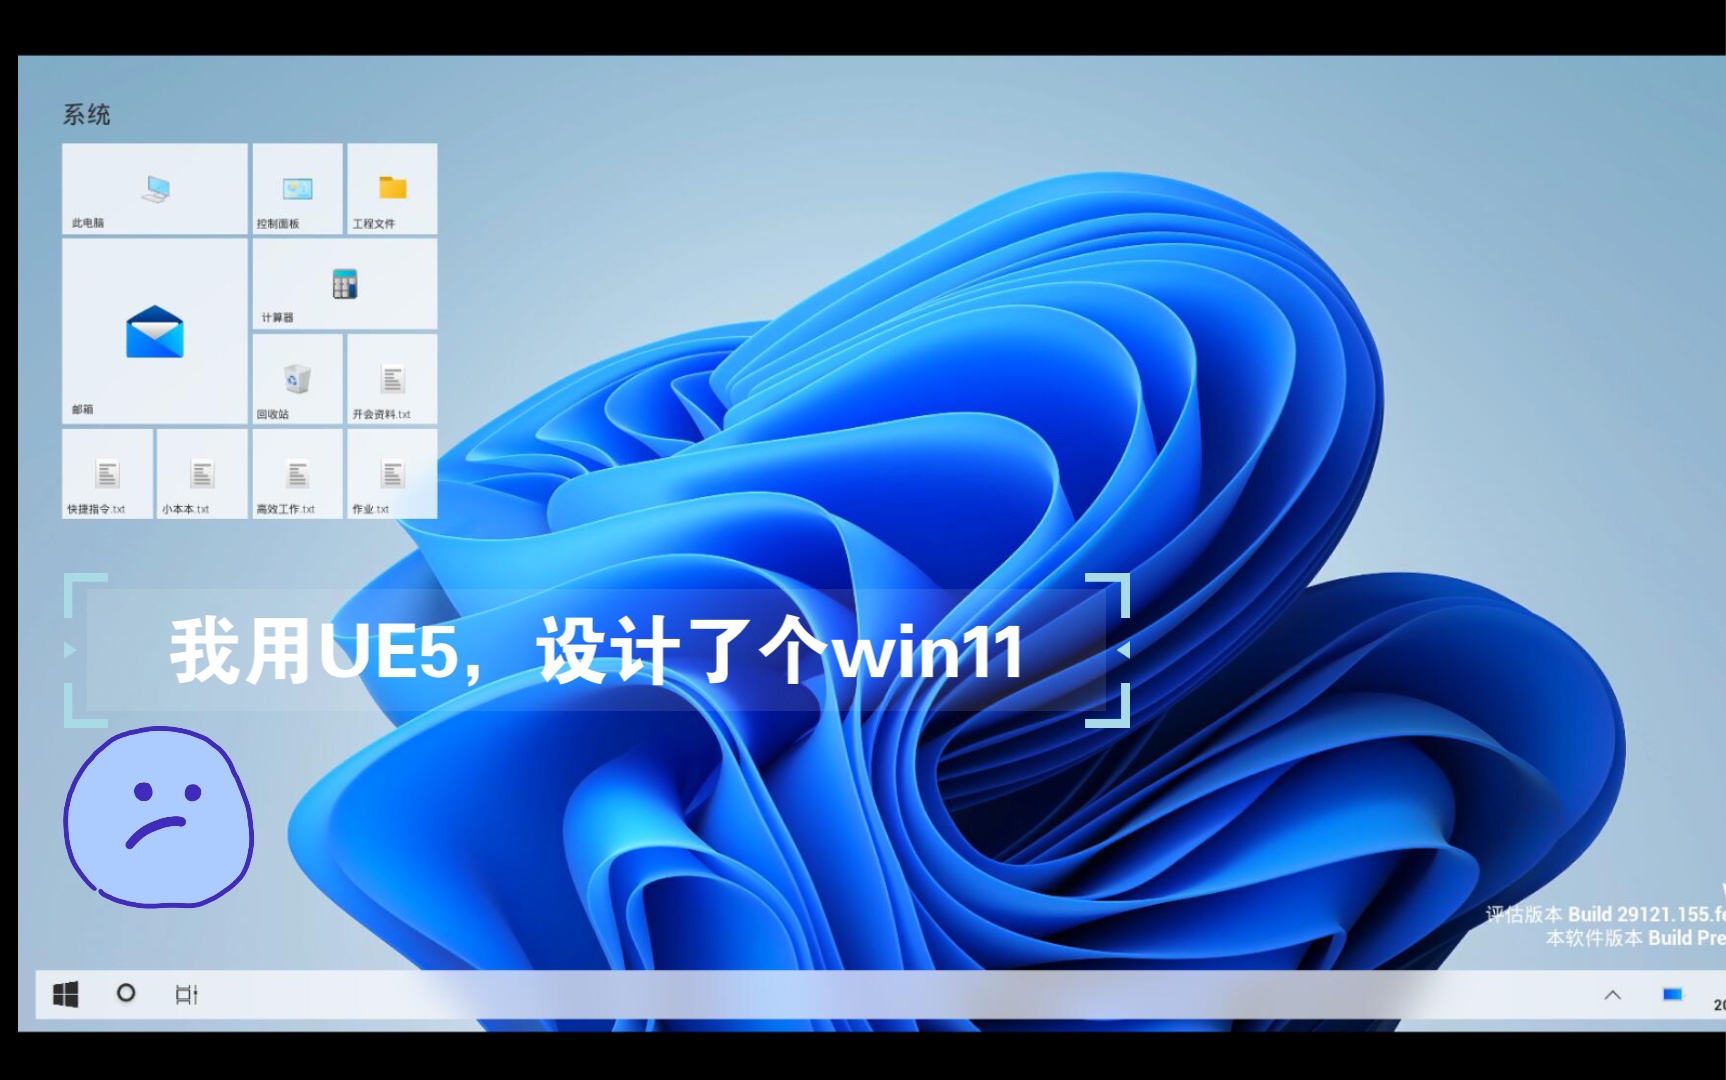Viewport: 1726px width, 1080px height.
Task: Open the 小本本.txt file tile
Action: [x=202, y=474]
